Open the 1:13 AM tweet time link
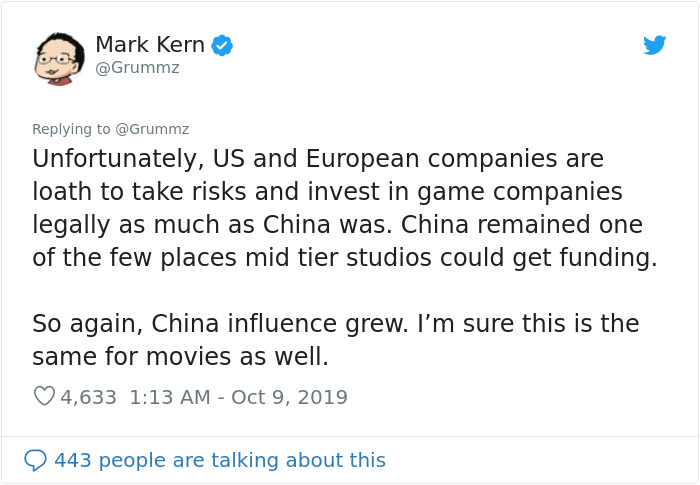The image size is (700, 485). pos(170,397)
